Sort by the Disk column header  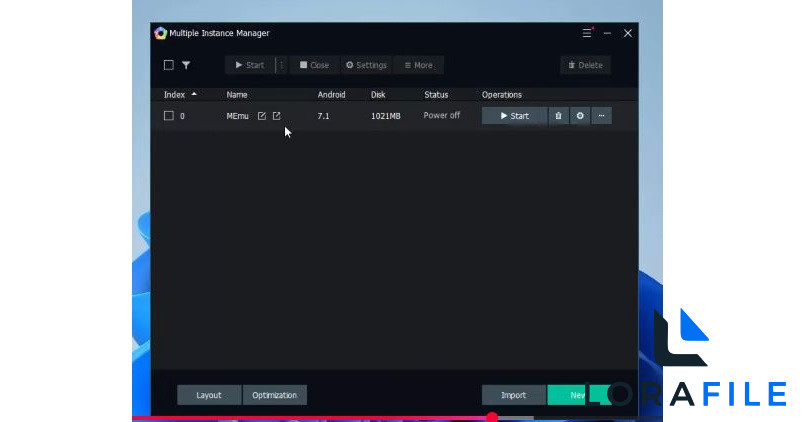(378, 95)
